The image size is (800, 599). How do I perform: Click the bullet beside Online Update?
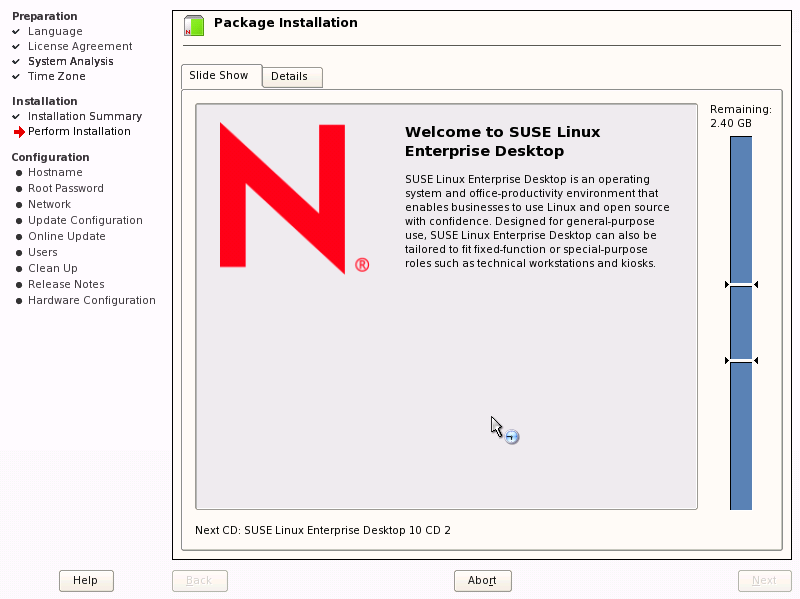click(x=19, y=237)
